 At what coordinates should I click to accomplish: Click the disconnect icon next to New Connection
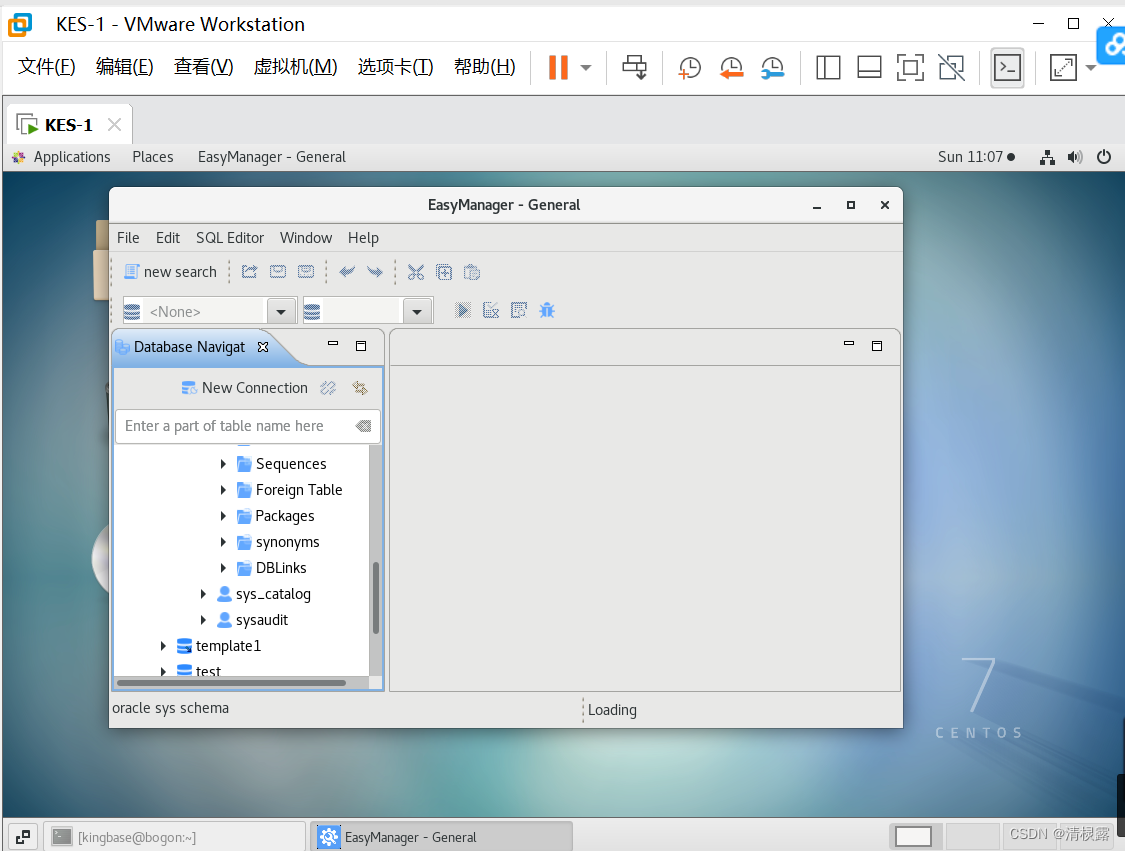click(328, 388)
